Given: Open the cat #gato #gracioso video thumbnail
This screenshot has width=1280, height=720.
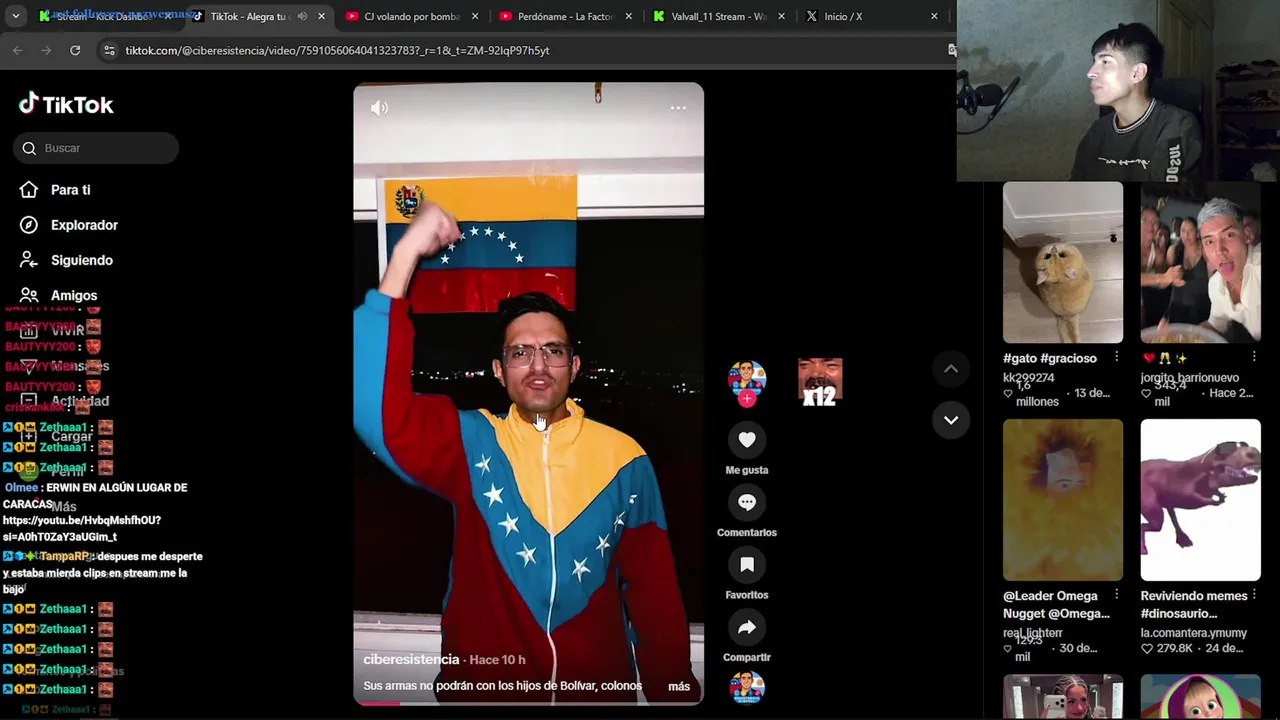Looking at the screenshot, I should 1063,262.
